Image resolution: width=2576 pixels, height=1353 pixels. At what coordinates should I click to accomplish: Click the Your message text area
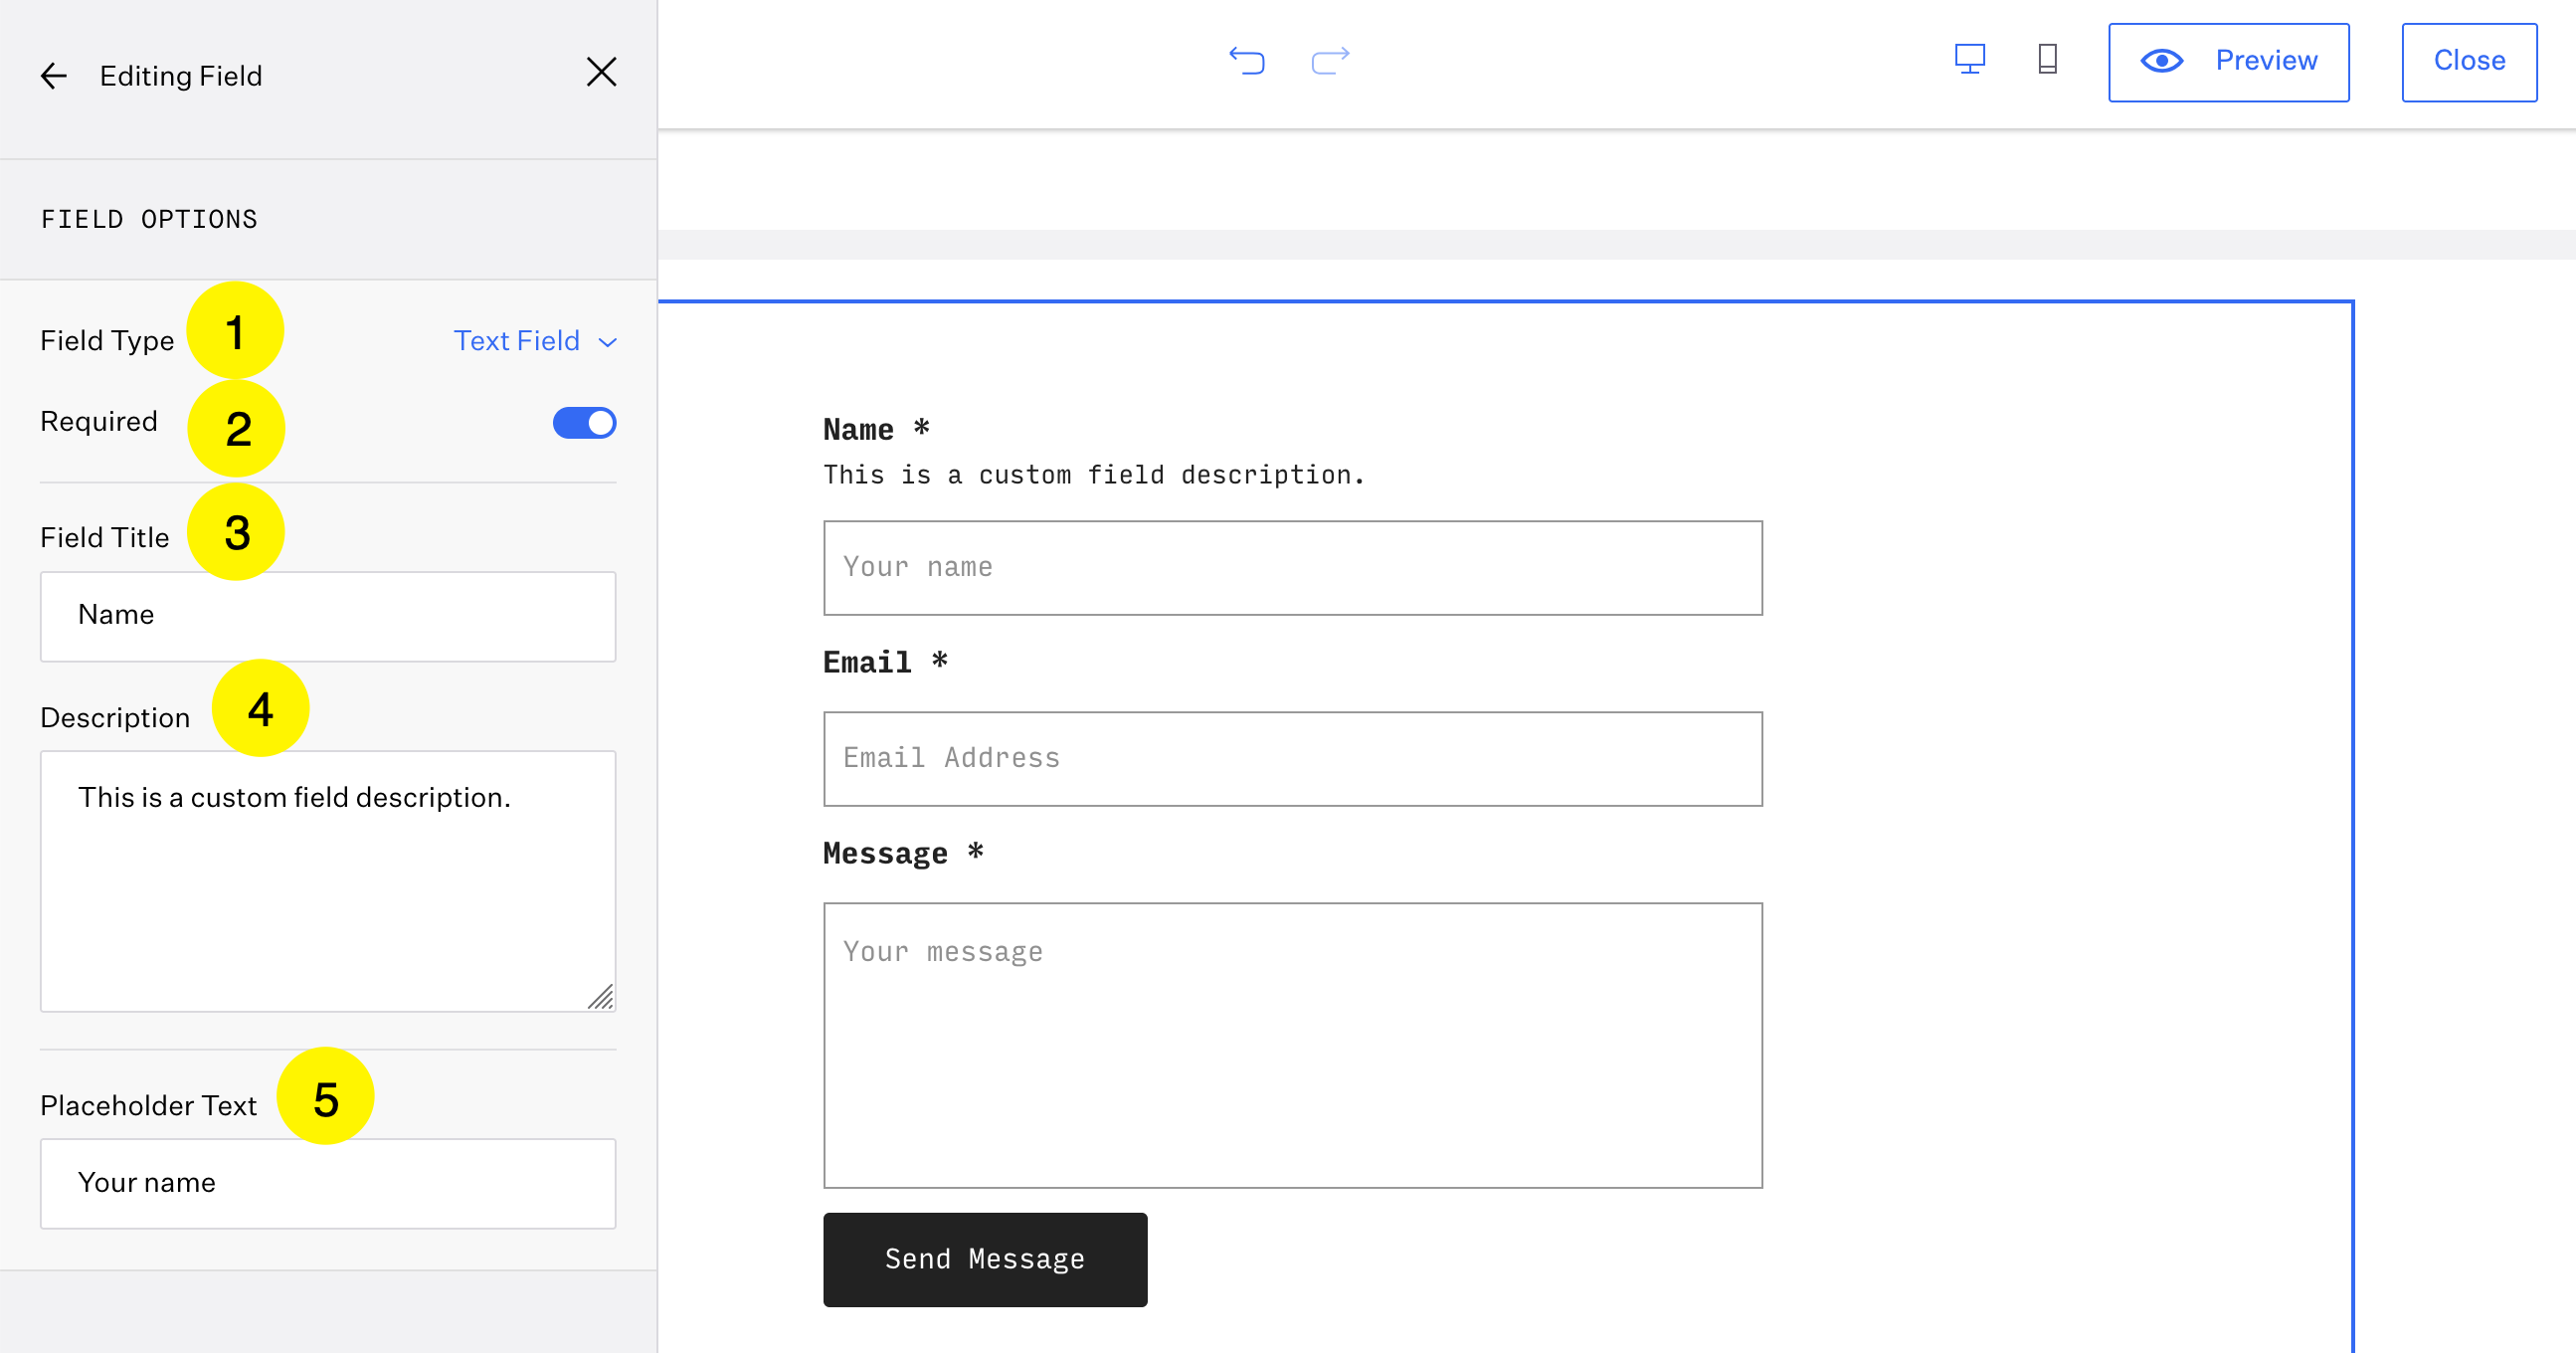pyautogui.click(x=1292, y=1045)
